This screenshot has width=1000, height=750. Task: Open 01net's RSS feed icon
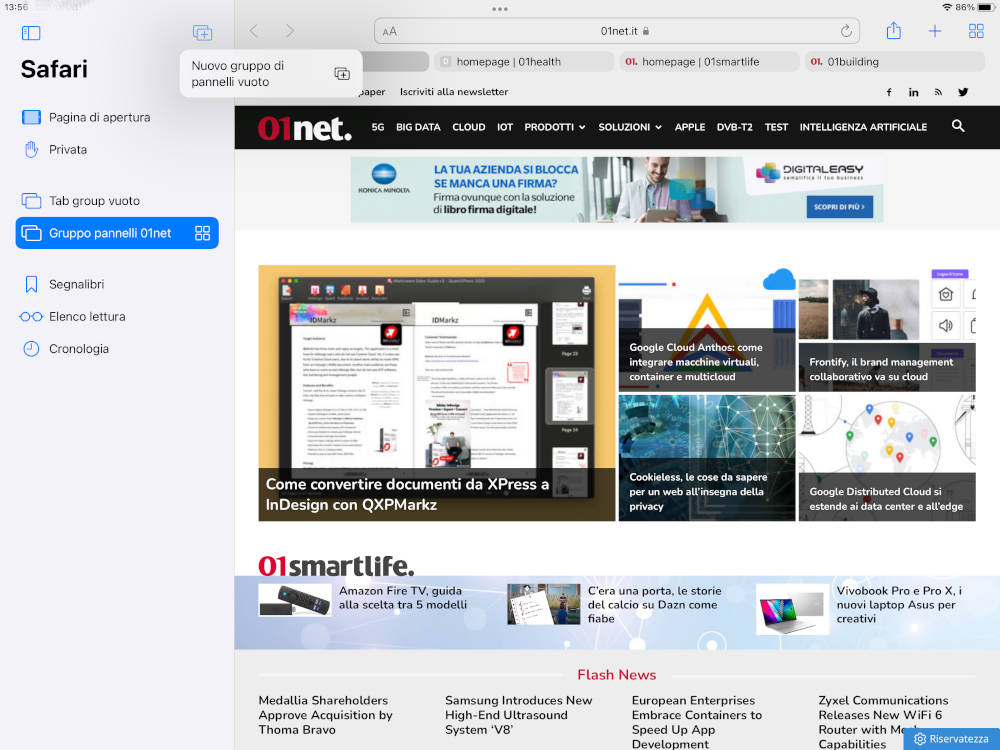tap(938, 92)
